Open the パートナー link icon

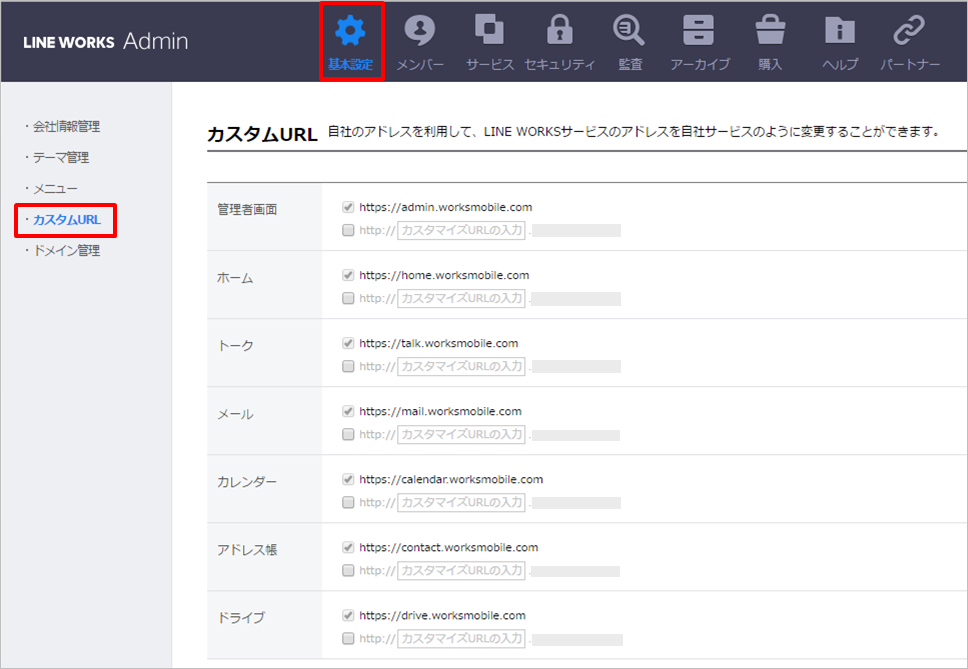point(909,32)
